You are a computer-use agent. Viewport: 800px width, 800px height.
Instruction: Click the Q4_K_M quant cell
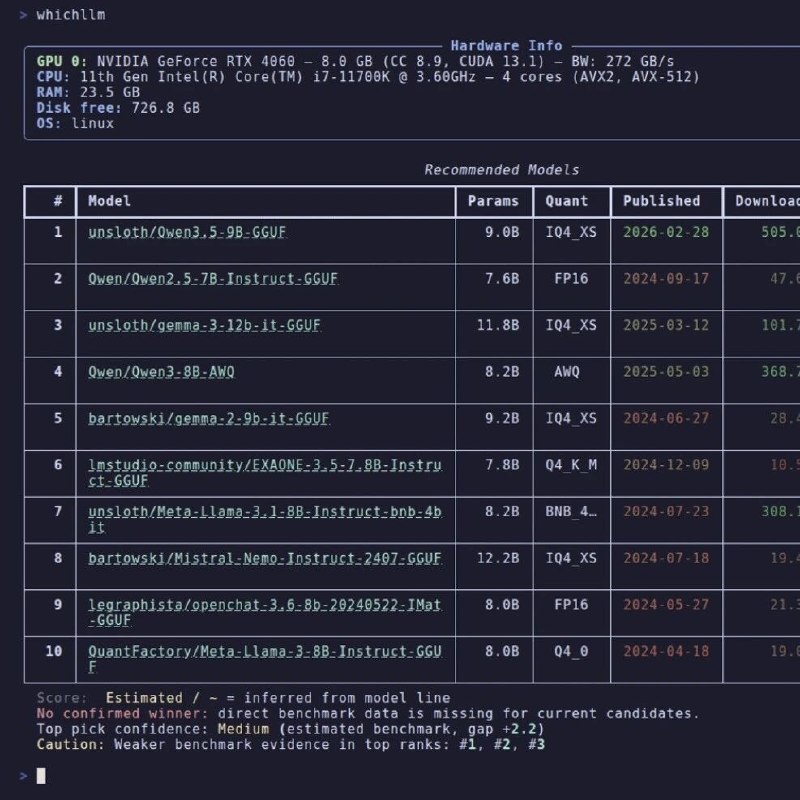click(x=571, y=465)
